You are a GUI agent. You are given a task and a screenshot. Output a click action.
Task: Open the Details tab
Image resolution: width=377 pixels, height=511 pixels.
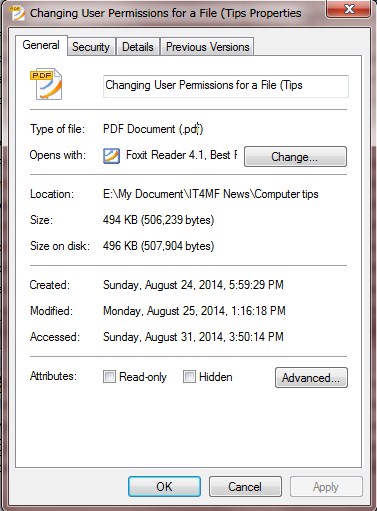[138, 47]
